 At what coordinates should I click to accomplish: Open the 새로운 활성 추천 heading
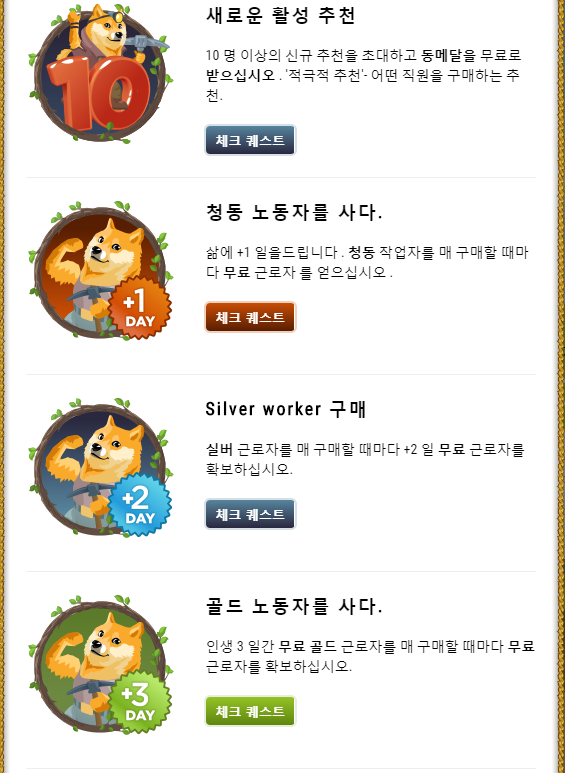[281, 15]
